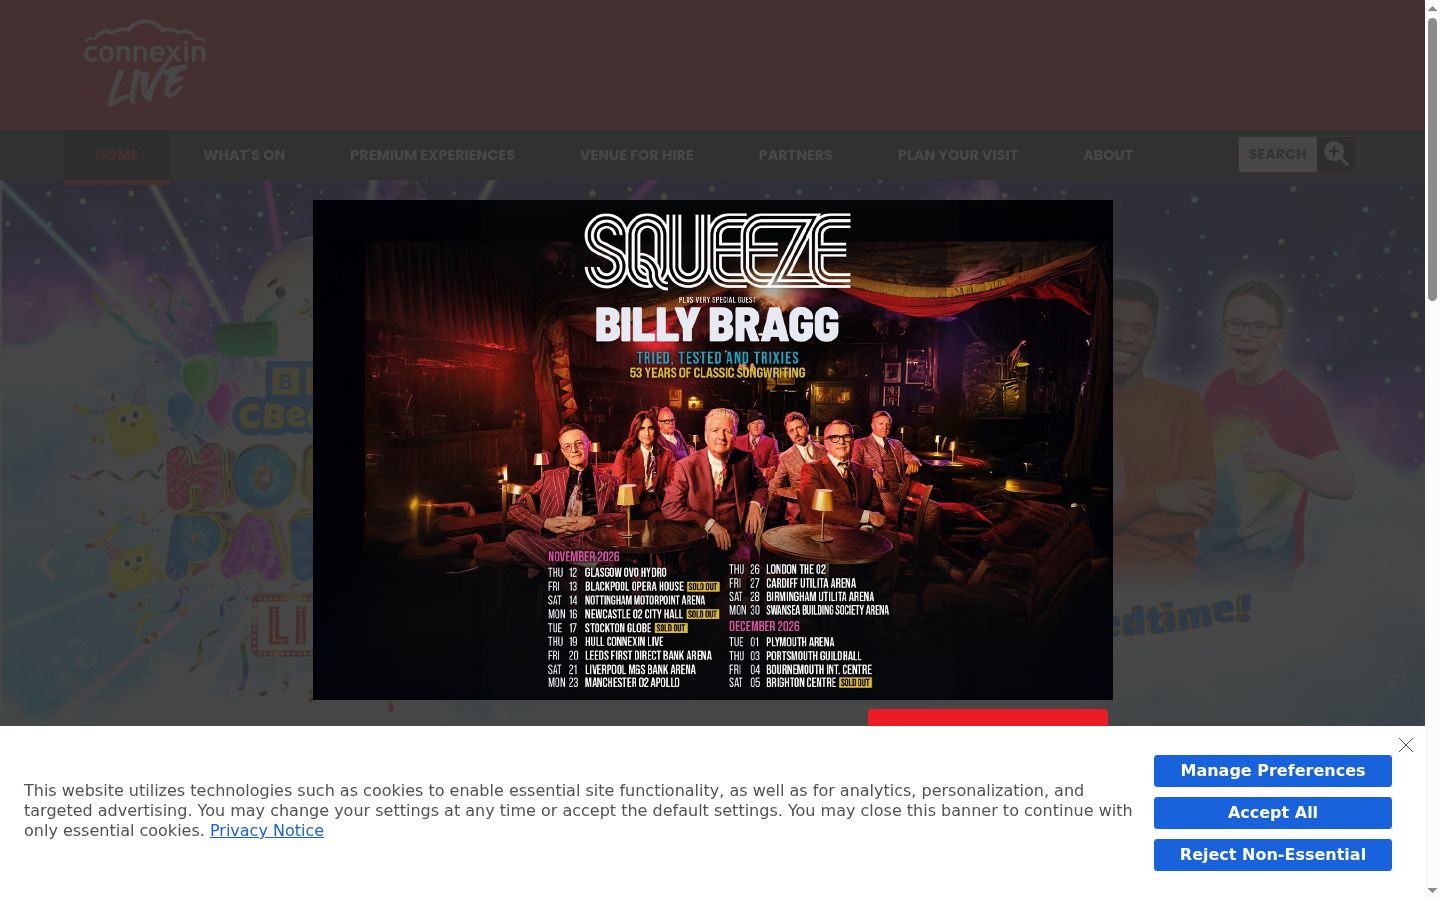Viewport: 1440px width, 900px height.
Task: Open the About menu item
Action: point(1108,155)
